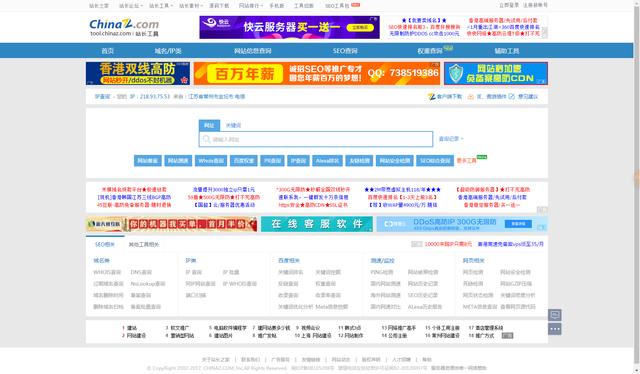Click 手机版 in the top bar
This screenshot has height=374, width=640.
pos(277,6)
